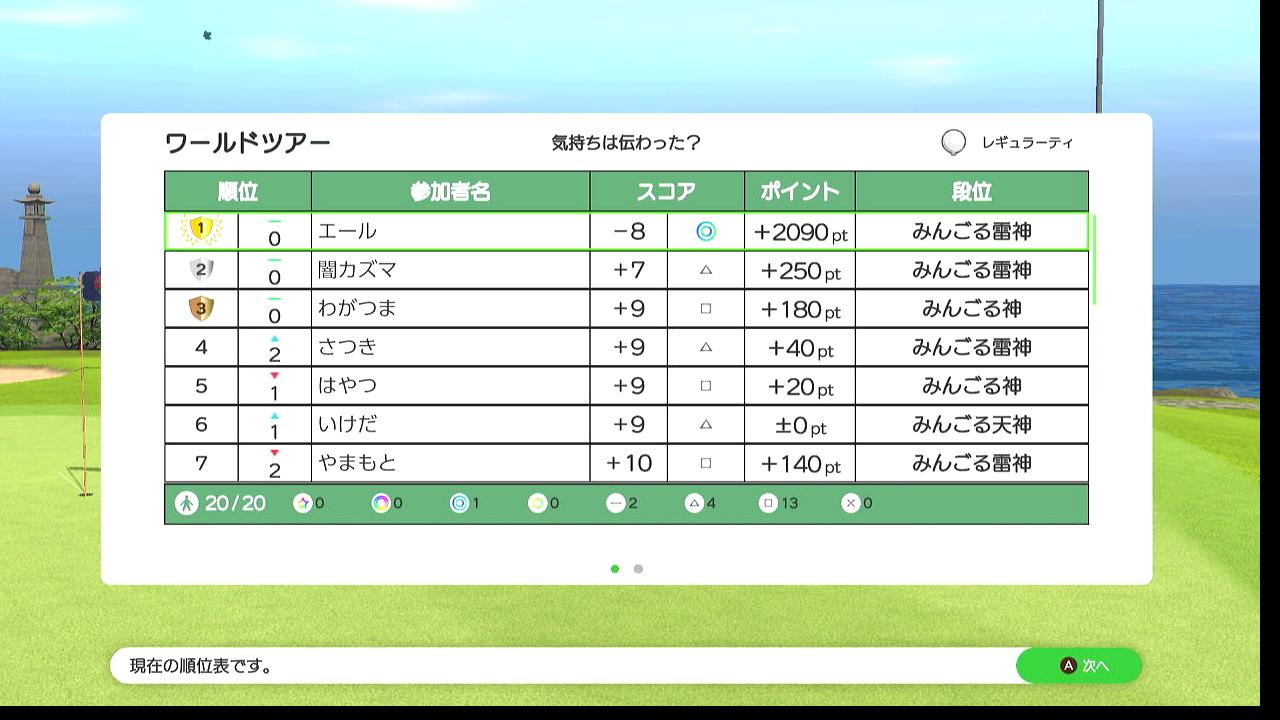Click the X rating icon in the summary bar

[850, 504]
